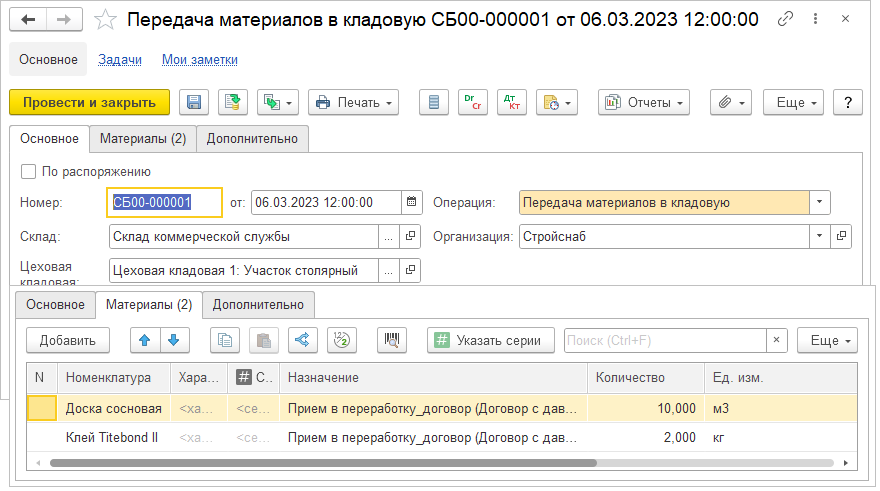Expand the Отчеты dropdown button
Screen dimensions: 880x491
point(644,103)
